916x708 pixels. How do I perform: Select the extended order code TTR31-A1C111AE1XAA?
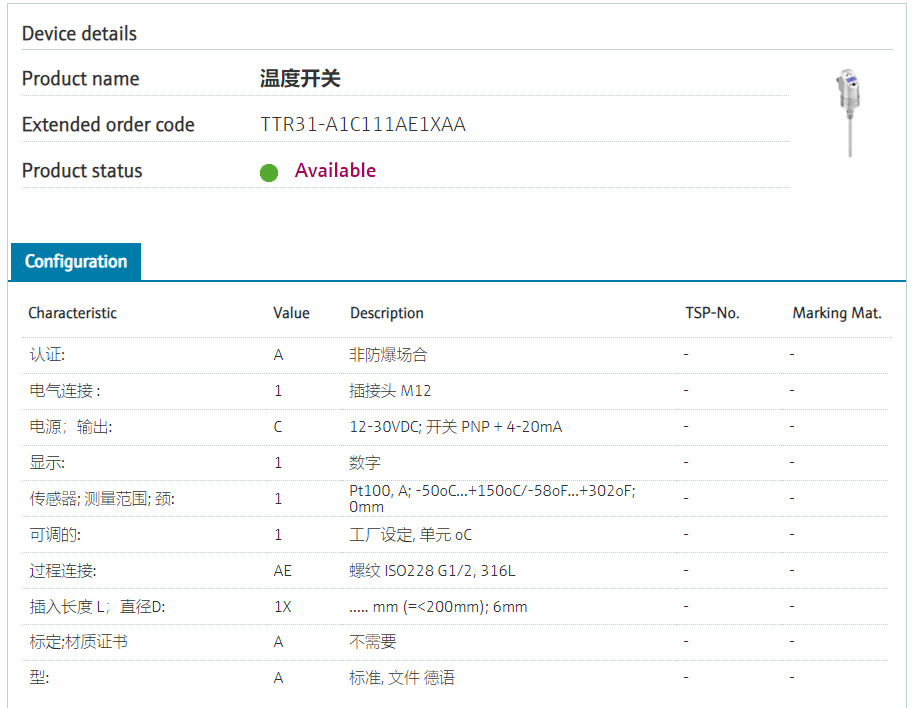click(363, 124)
